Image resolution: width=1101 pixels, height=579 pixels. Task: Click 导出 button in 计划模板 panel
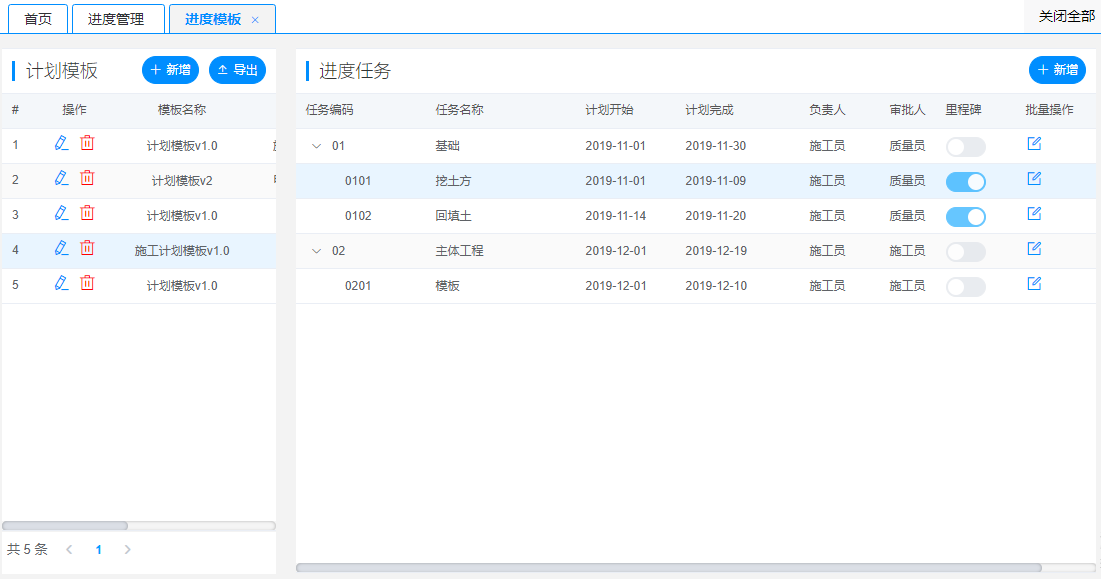pyautogui.click(x=237, y=70)
